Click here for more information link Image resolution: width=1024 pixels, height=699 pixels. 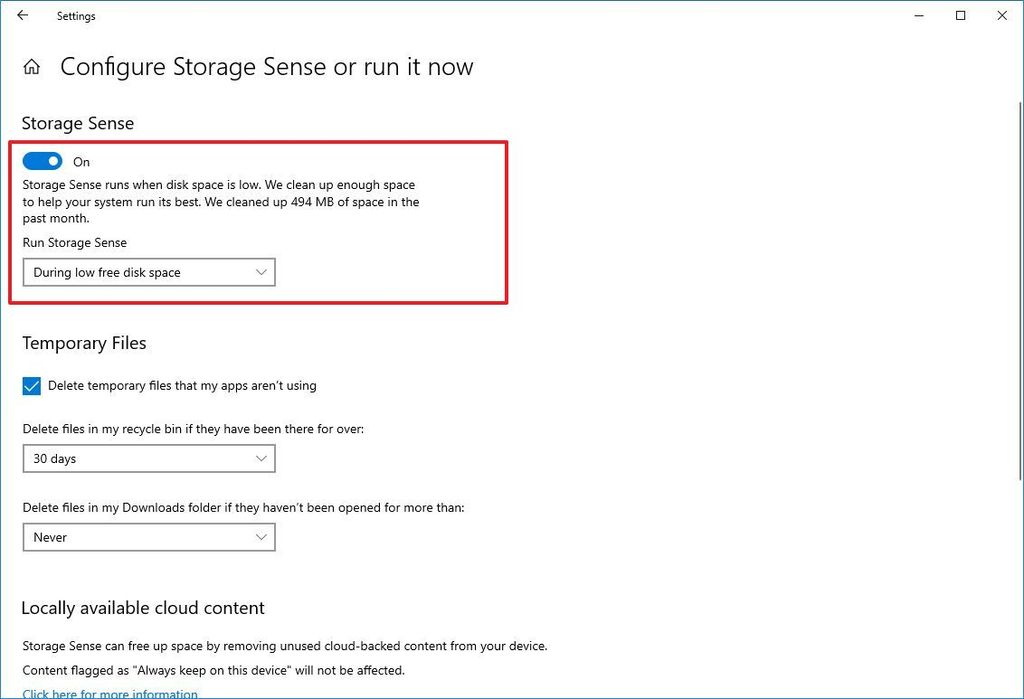point(109,693)
